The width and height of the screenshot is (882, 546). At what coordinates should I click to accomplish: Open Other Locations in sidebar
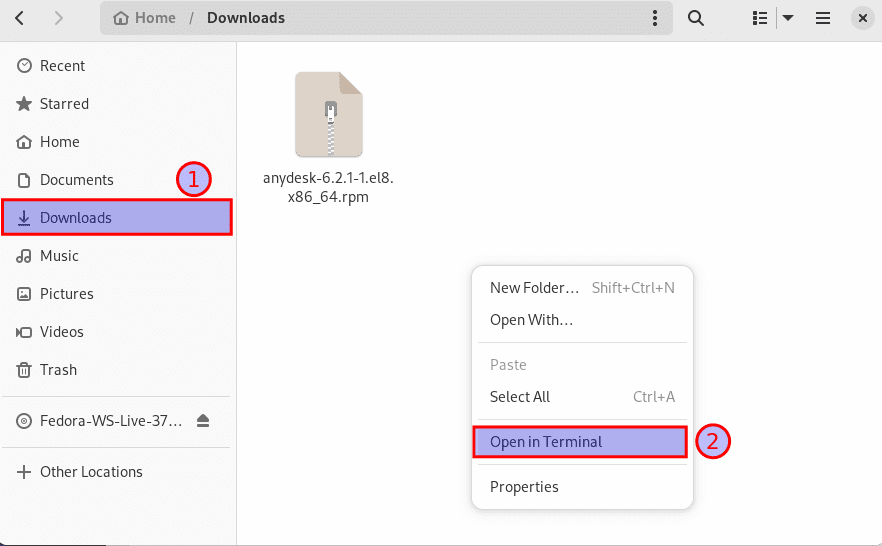click(x=91, y=472)
